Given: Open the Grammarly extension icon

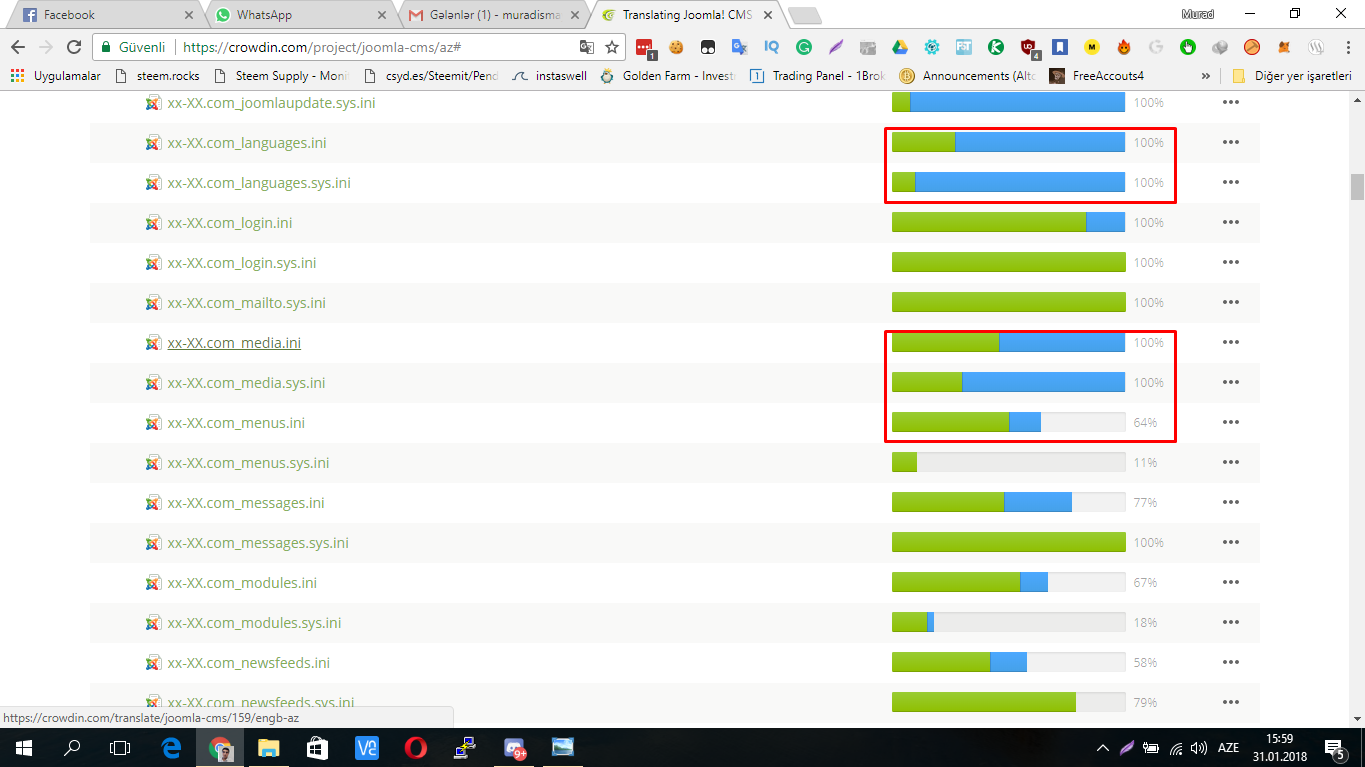Looking at the screenshot, I should [804, 47].
